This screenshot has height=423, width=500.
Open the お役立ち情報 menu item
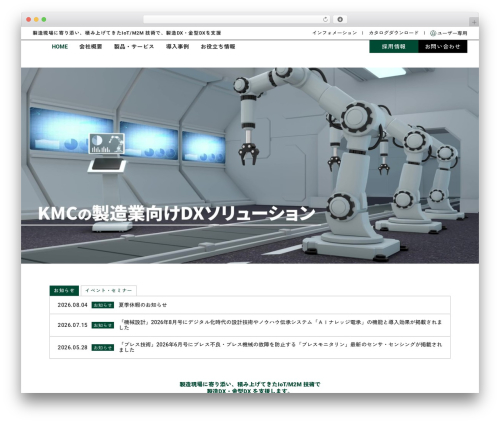[x=218, y=47]
